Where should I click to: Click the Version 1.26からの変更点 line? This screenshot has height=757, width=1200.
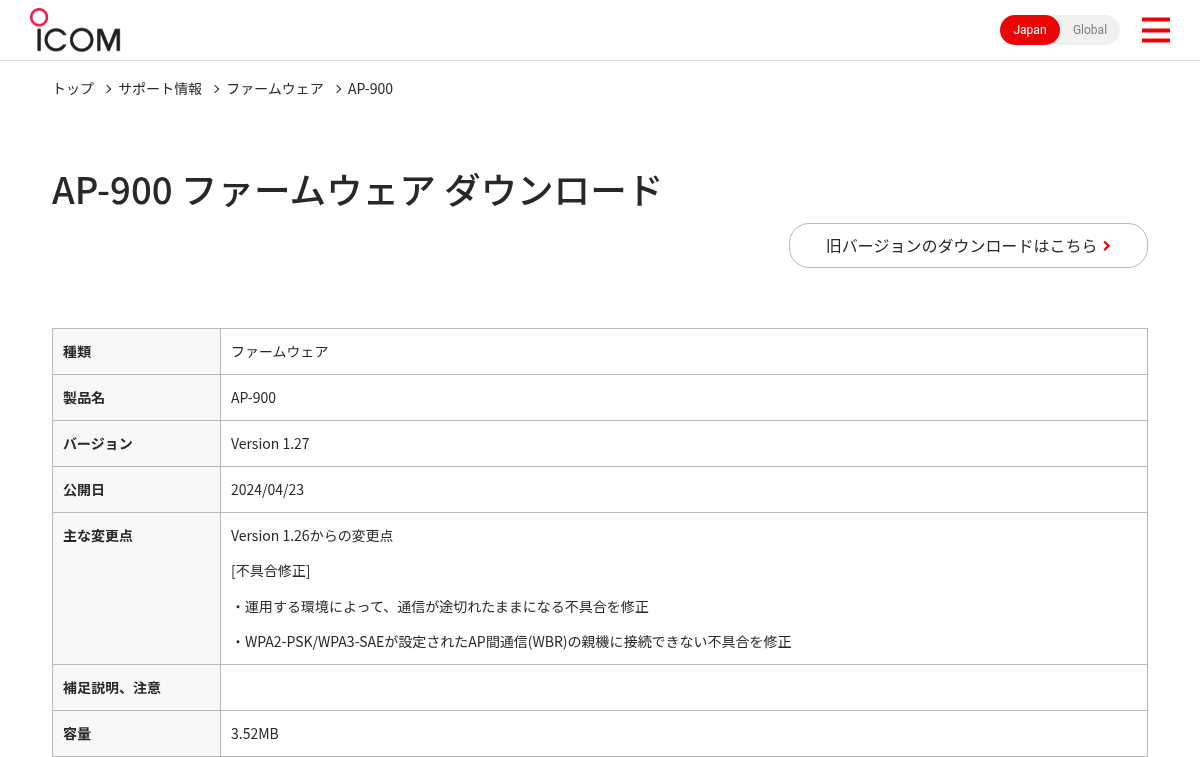(x=312, y=536)
